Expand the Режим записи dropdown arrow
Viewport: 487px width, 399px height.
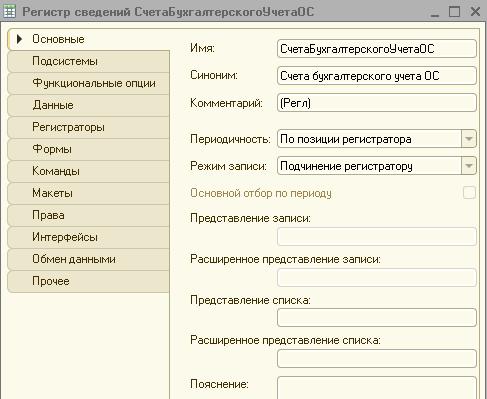[x=469, y=166]
